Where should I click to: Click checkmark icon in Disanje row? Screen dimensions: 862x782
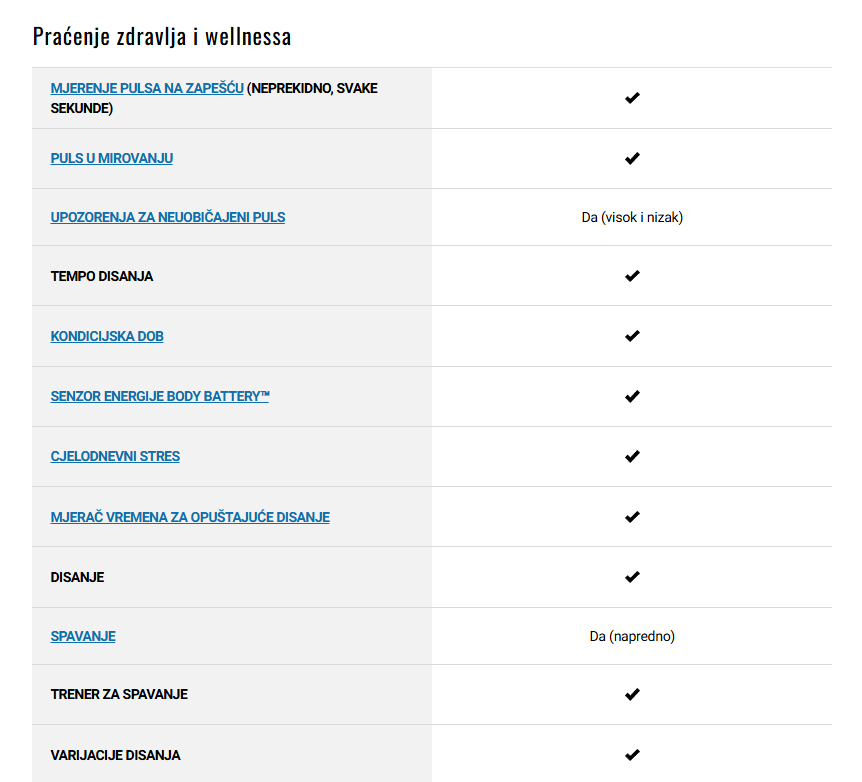(x=632, y=576)
